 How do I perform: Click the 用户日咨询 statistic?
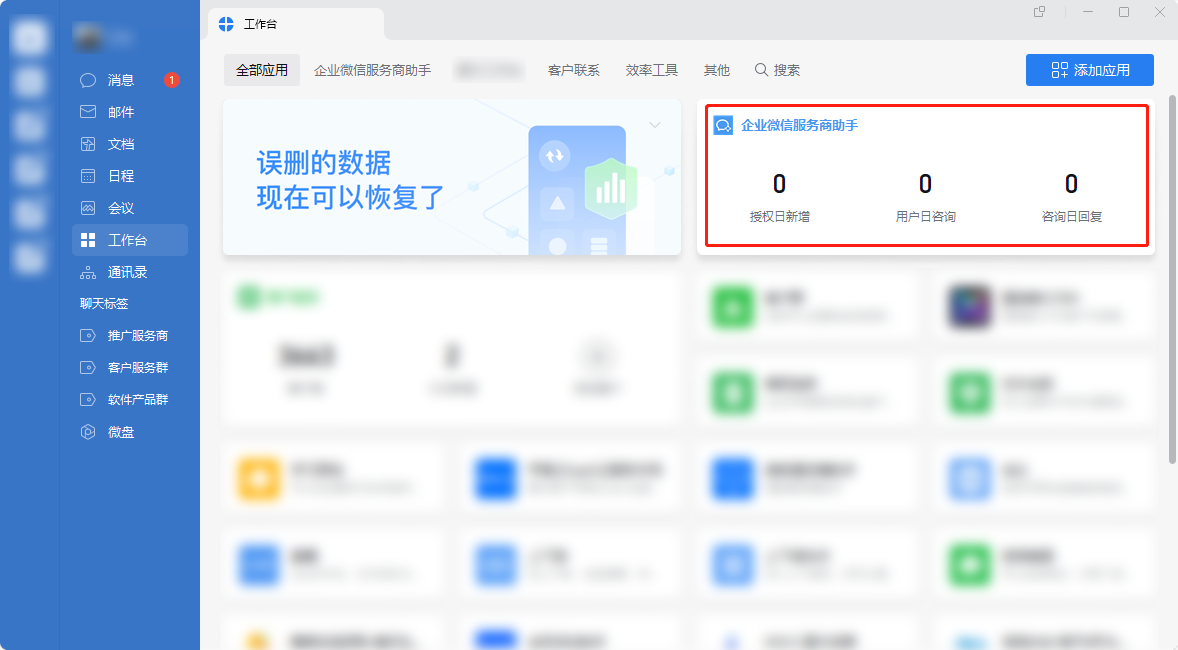[x=926, y=198]
